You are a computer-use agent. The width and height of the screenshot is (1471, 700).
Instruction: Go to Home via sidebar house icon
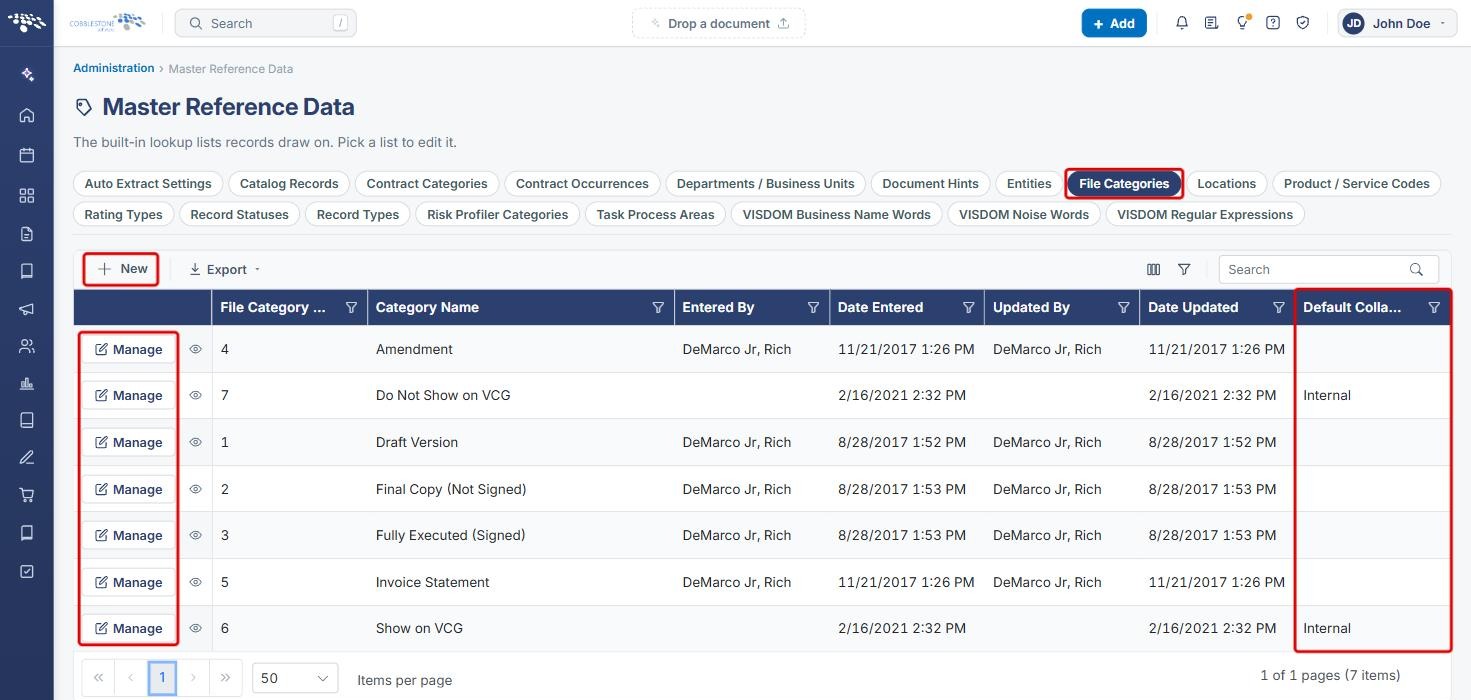(x=27, y=115)
